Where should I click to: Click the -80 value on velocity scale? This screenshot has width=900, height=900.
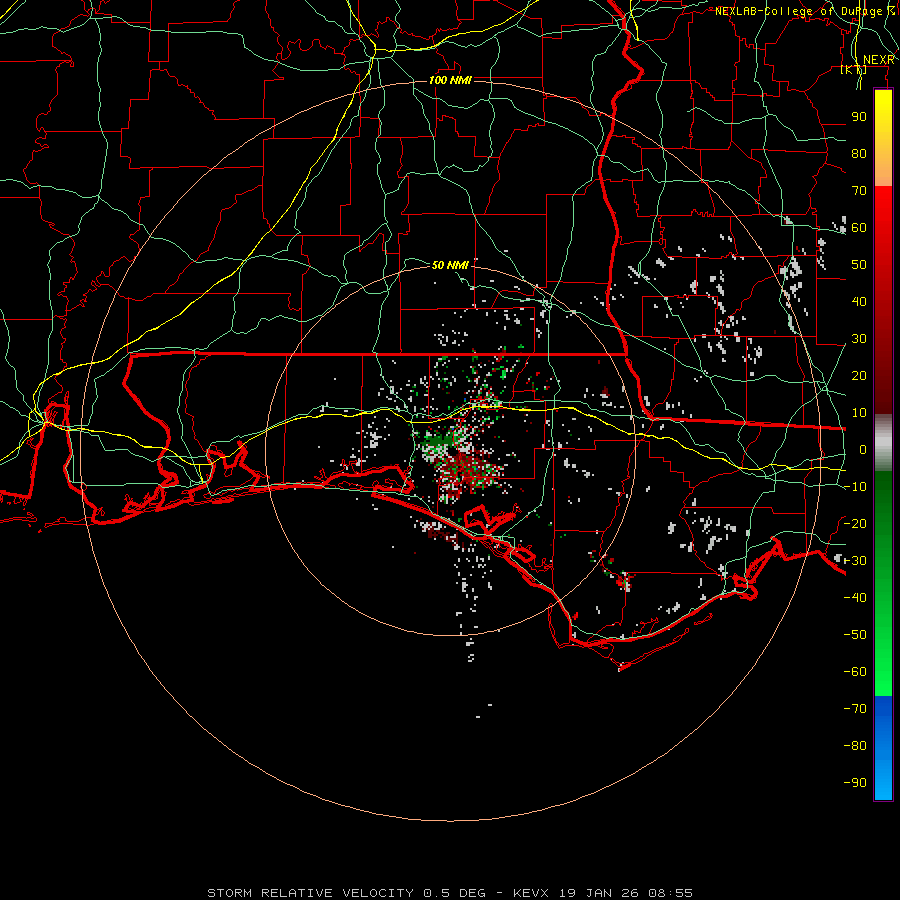(855, 746)
